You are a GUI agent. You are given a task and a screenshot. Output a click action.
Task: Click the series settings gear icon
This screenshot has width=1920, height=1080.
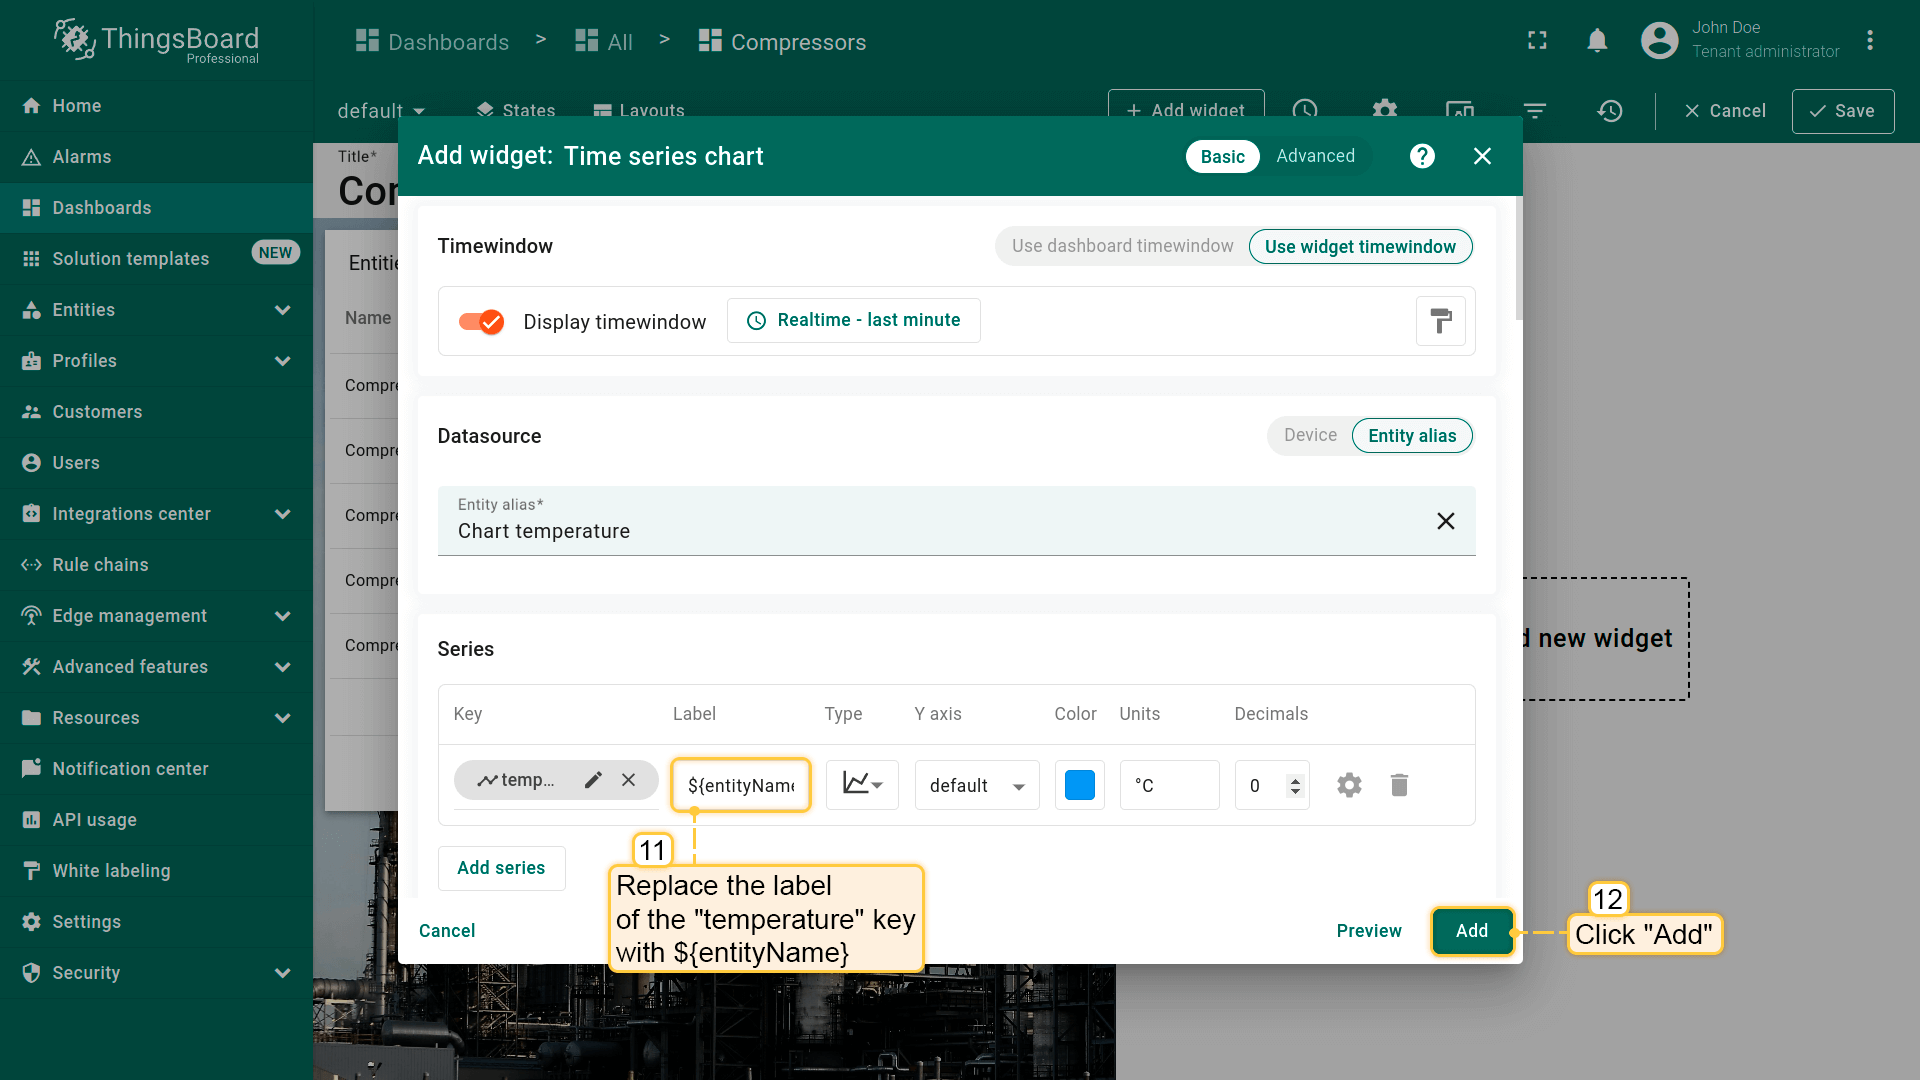click(1349, 785)
